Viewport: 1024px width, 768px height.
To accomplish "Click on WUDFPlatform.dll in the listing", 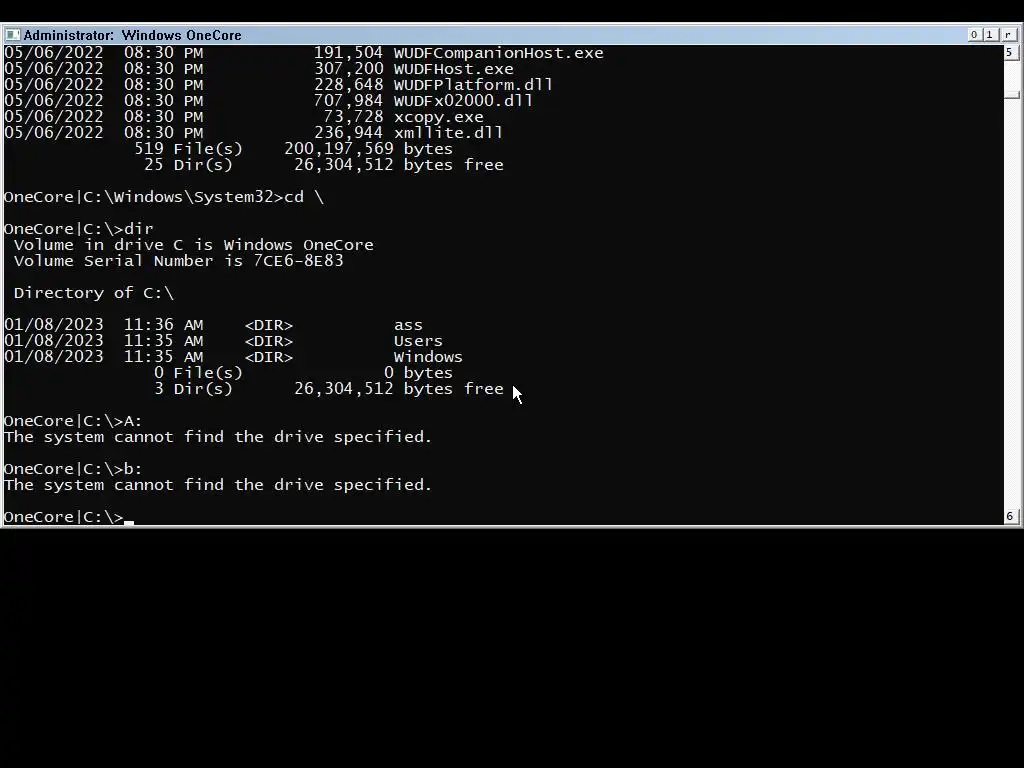I will pos(473,85).
